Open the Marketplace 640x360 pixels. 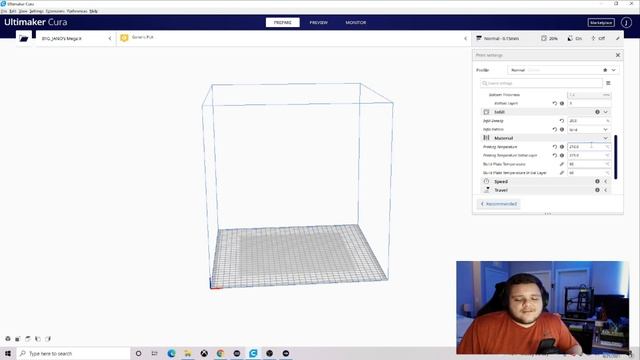pos(601,22)
